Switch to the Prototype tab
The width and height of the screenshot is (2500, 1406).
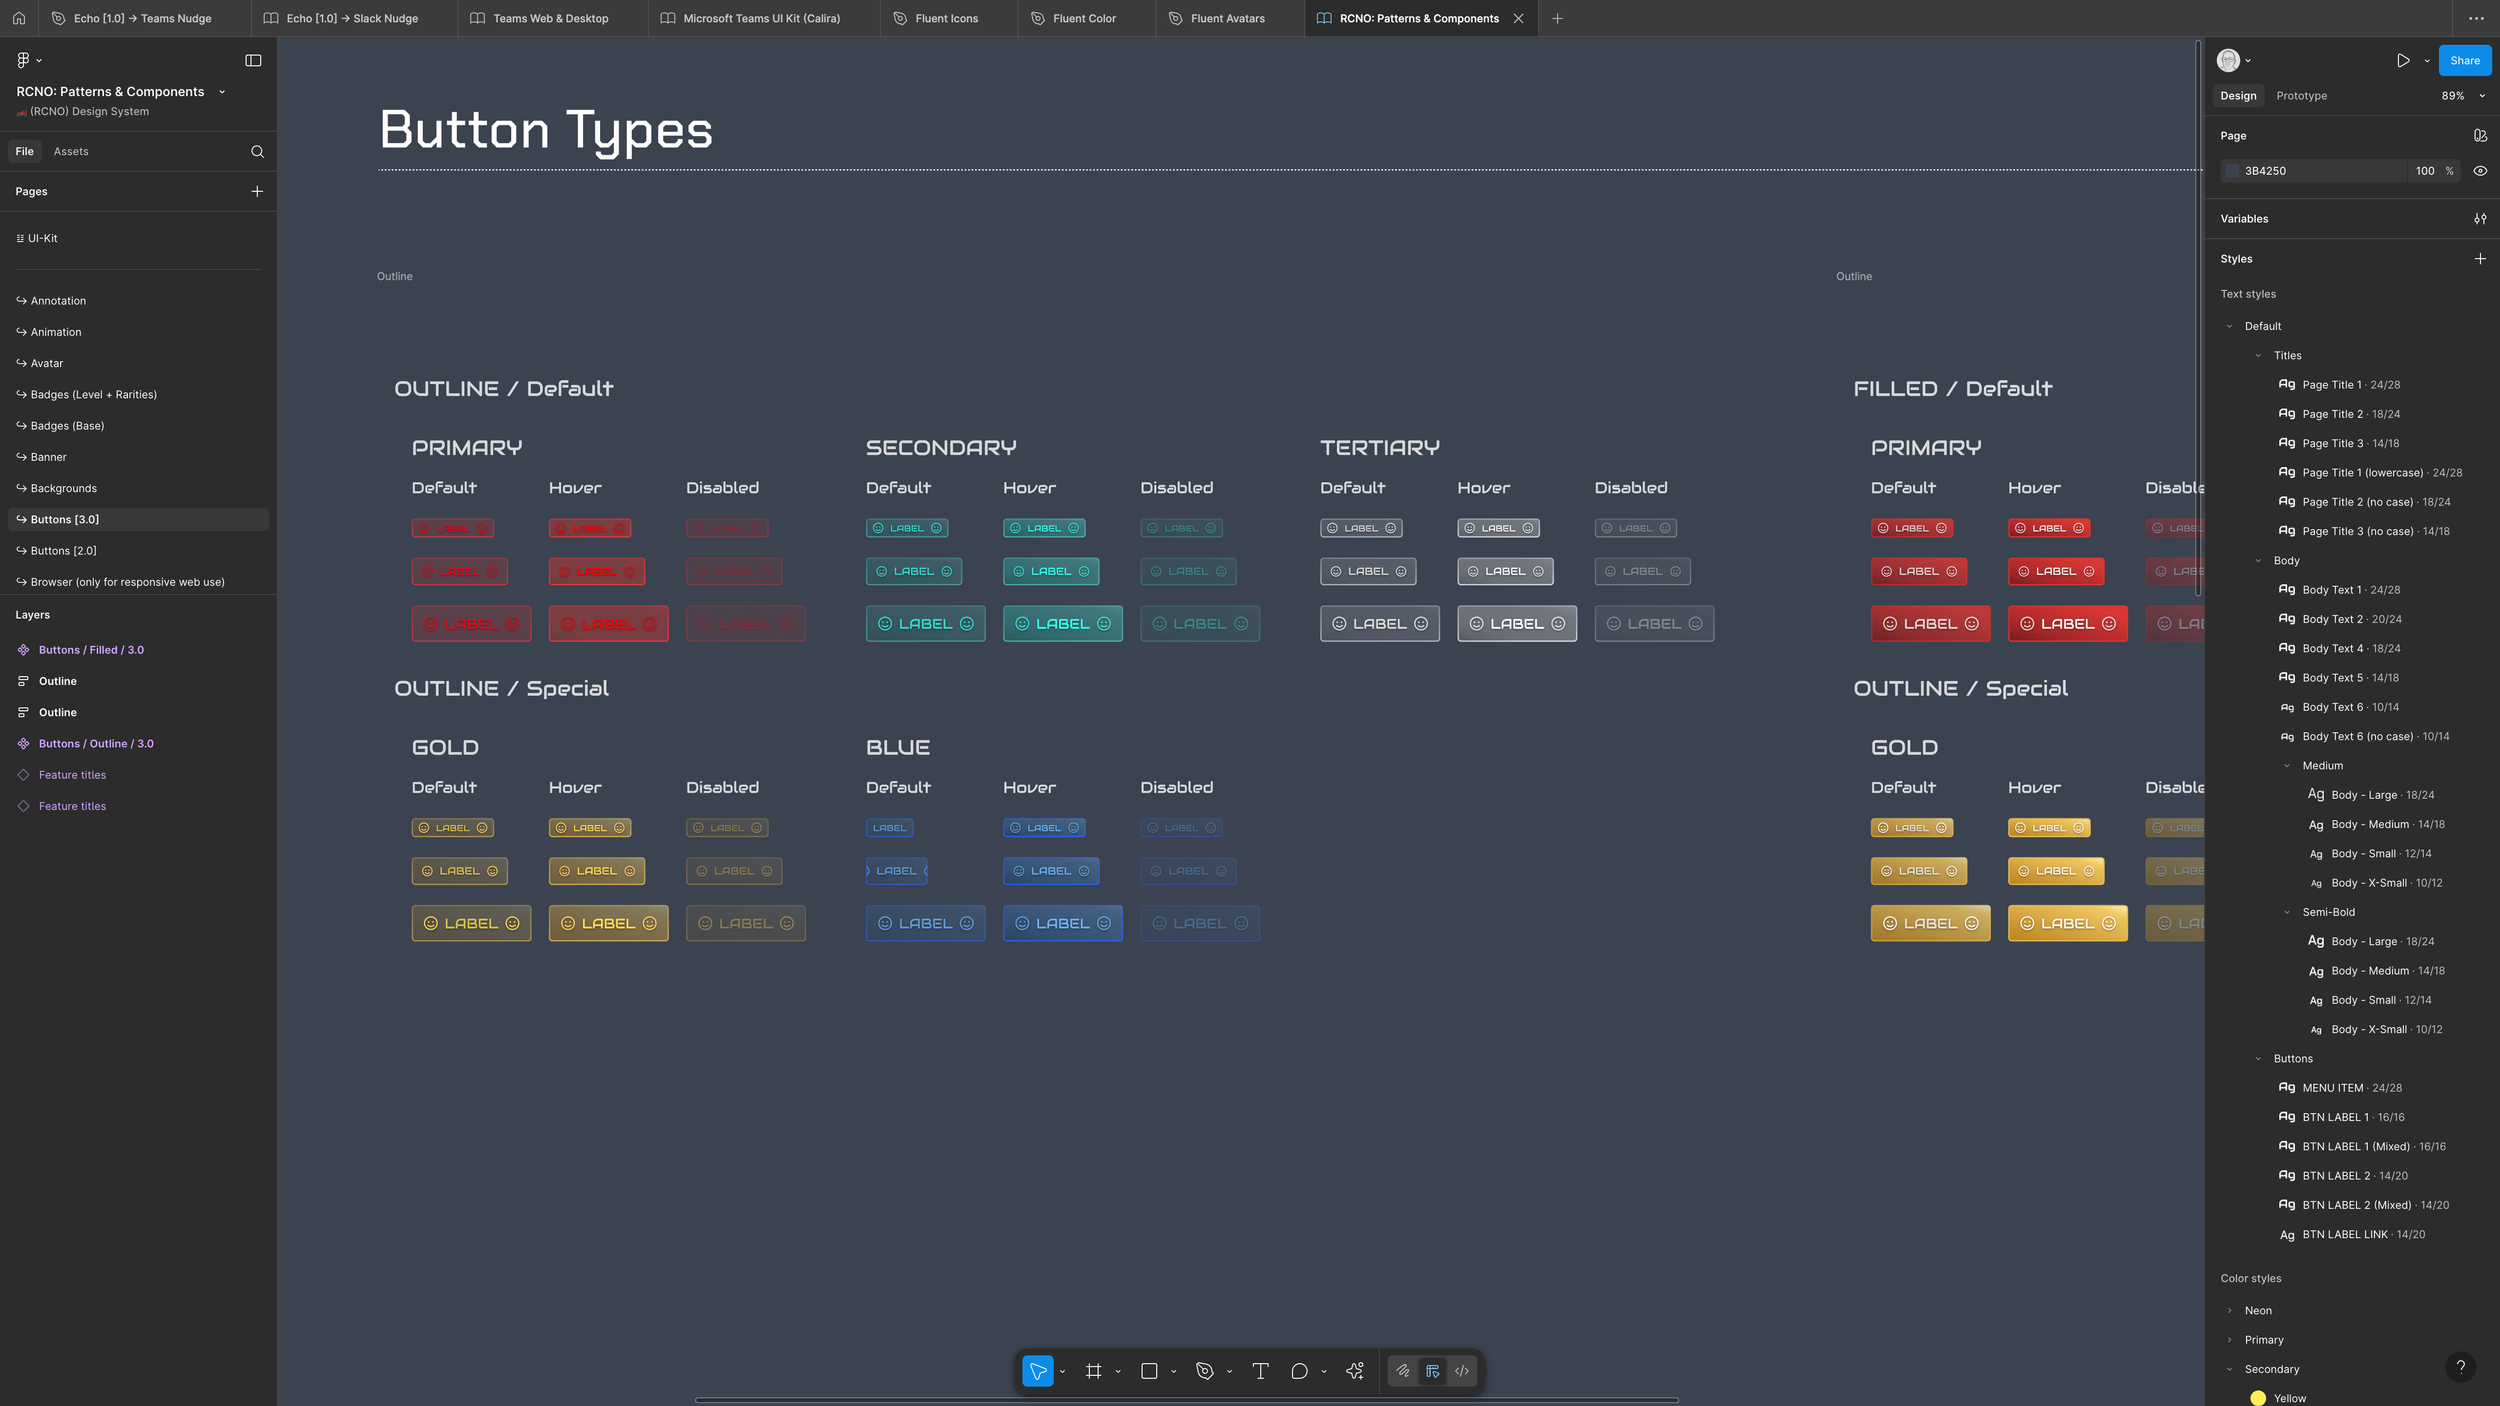click(2301, 96)
